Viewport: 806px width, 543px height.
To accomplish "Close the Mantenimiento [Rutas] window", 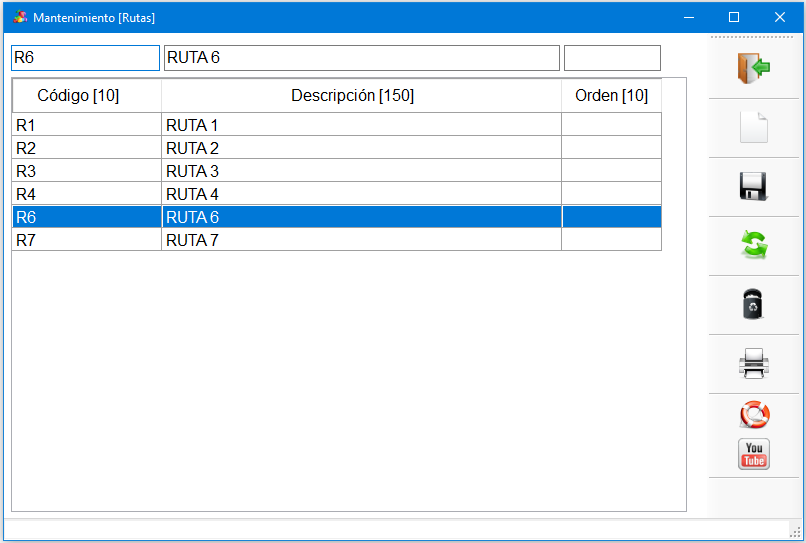I will click(779, 17).
